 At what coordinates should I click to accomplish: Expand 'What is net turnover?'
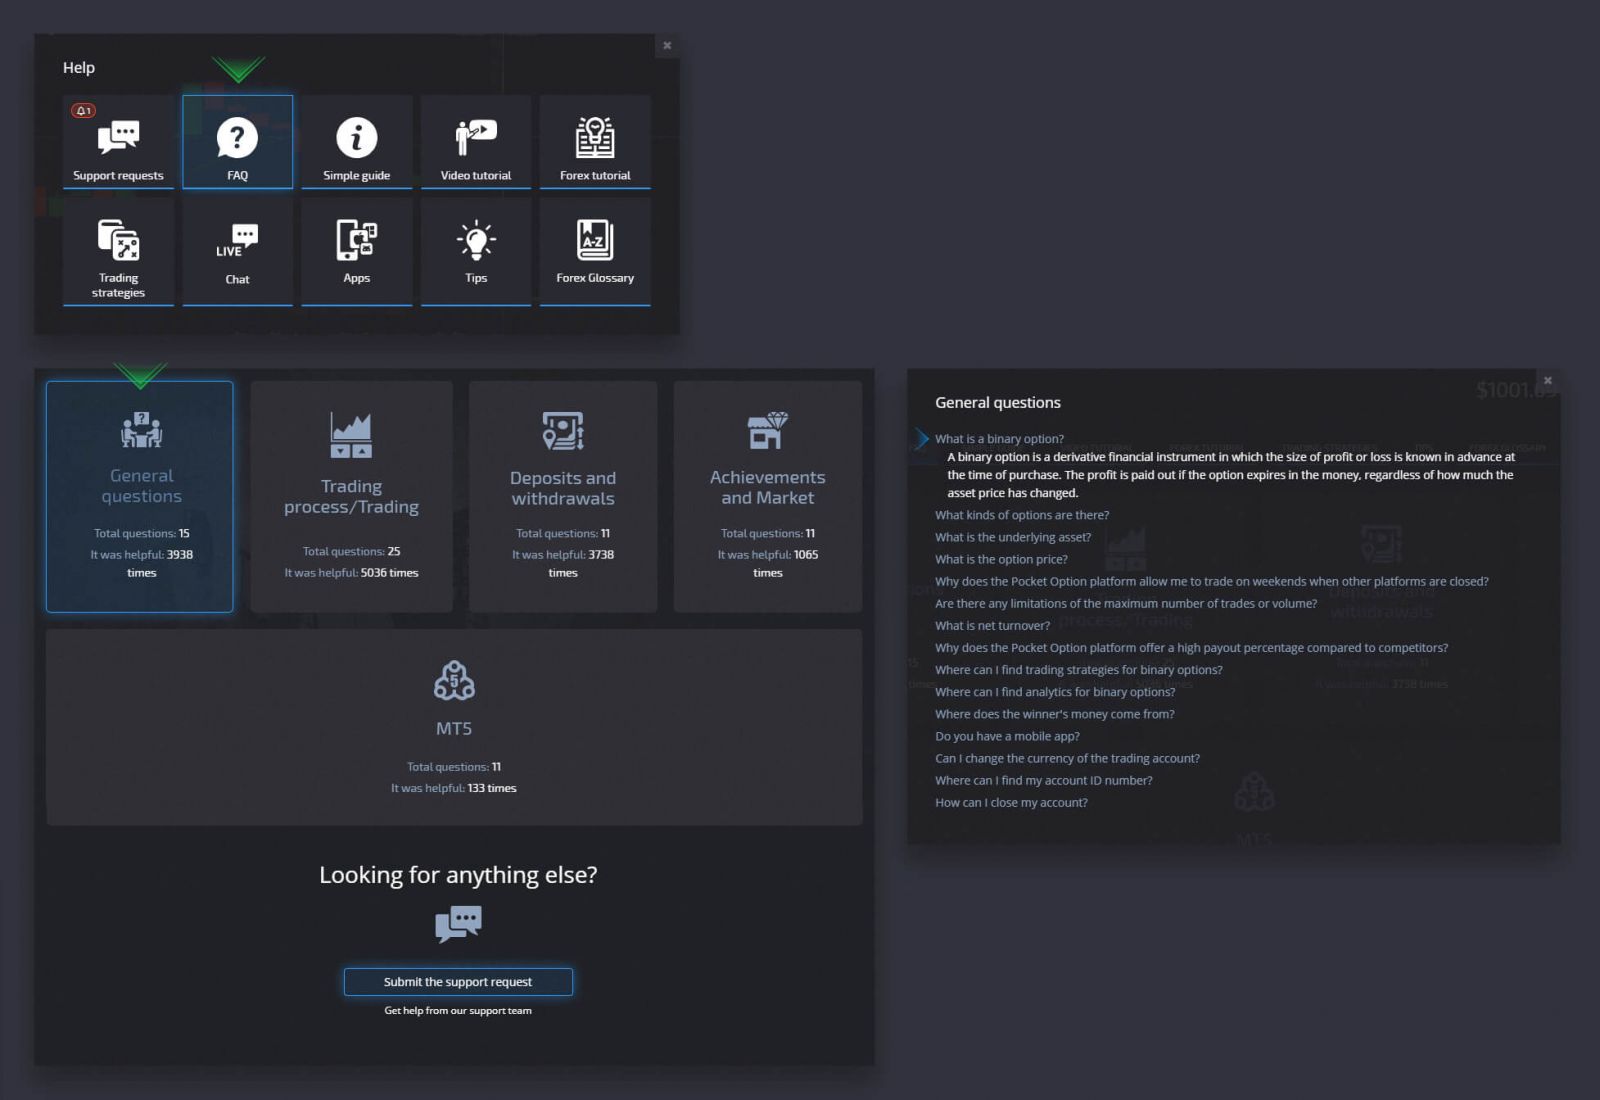pyautogui.click(x=993, y=625)
